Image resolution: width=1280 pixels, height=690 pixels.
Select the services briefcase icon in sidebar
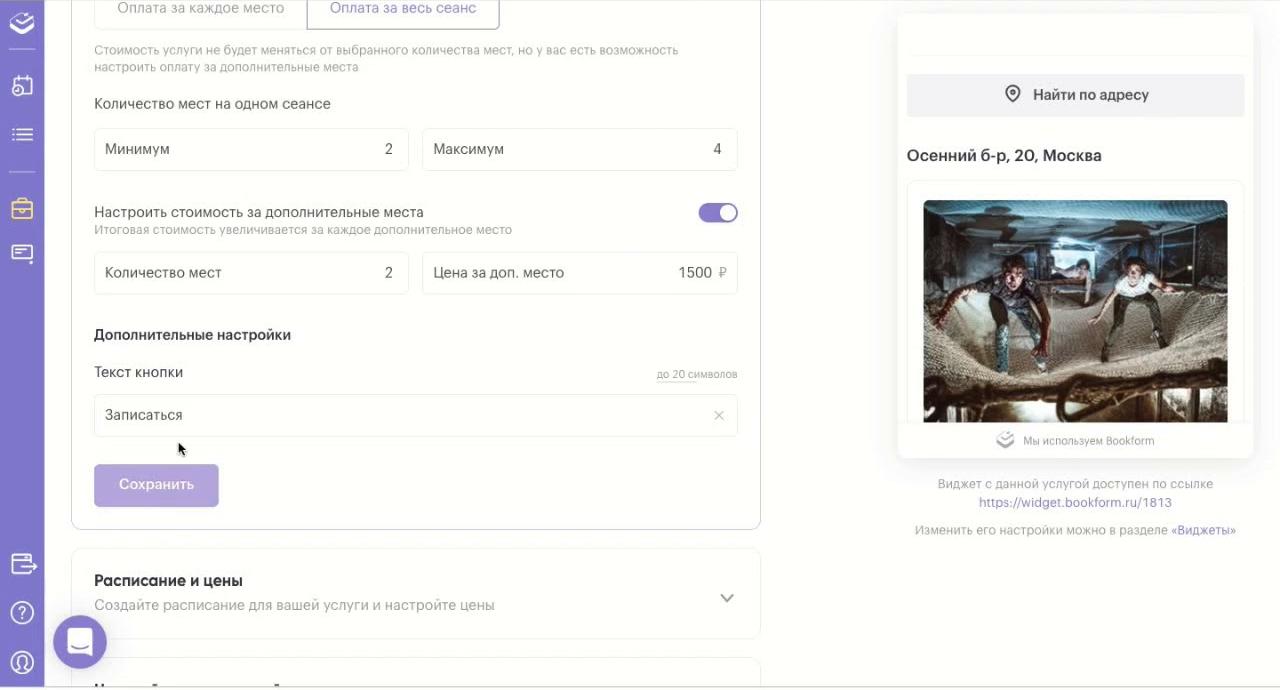pos(22,209)
